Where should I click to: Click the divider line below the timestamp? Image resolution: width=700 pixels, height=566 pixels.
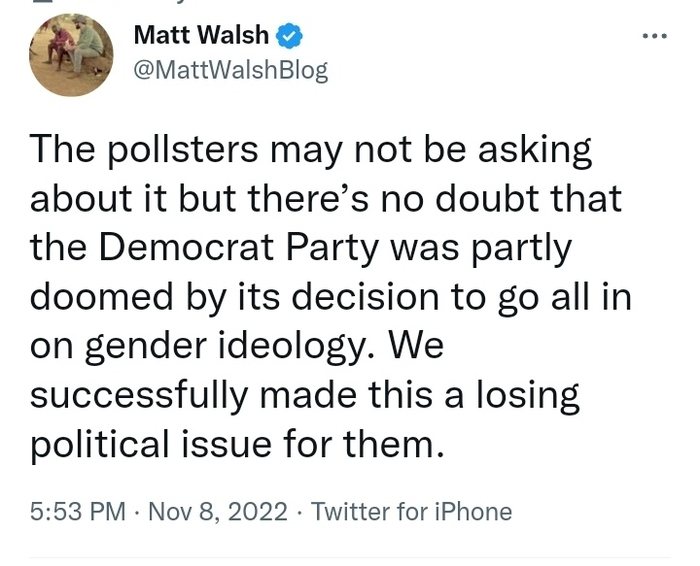click(350, 558)
